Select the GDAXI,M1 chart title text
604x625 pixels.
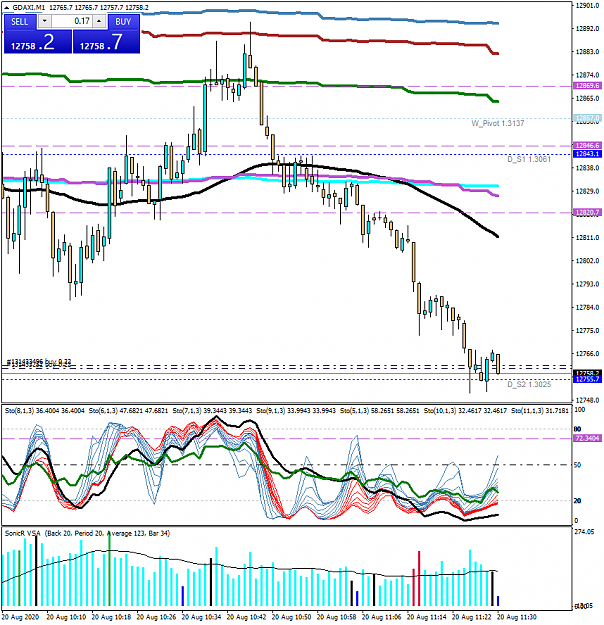[29, 8]
